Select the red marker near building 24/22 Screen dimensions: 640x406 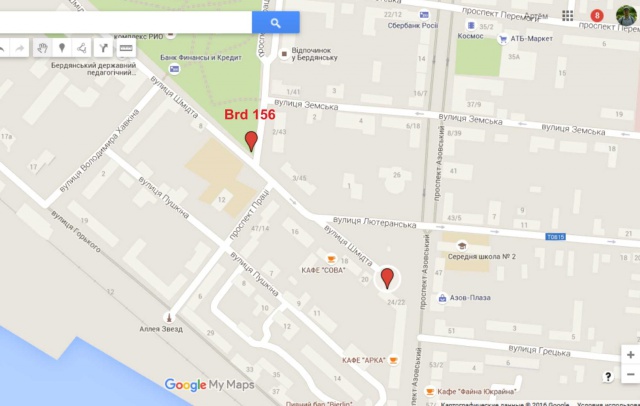(x=387, y=279)
